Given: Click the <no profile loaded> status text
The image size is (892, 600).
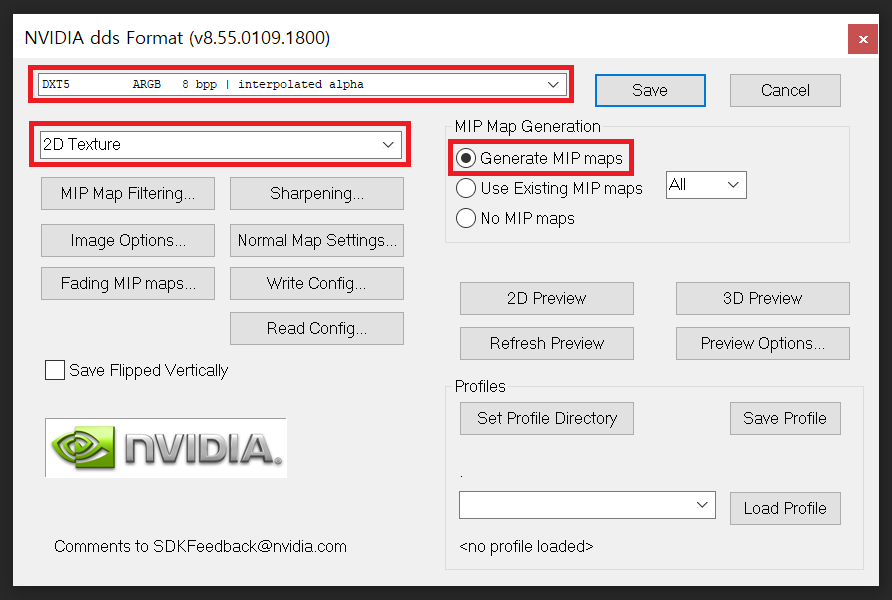Looking at the screenshot, I should (526, 547).
